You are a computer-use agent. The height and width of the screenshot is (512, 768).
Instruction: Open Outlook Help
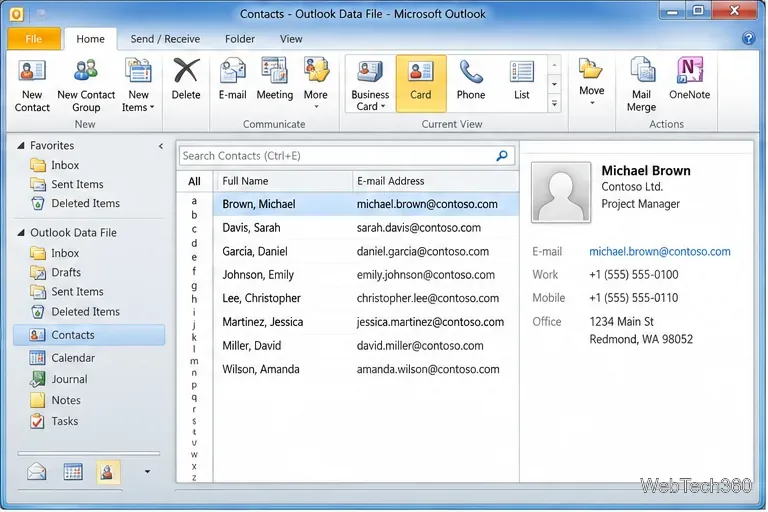pyautogui.click(x=748, y=38)
